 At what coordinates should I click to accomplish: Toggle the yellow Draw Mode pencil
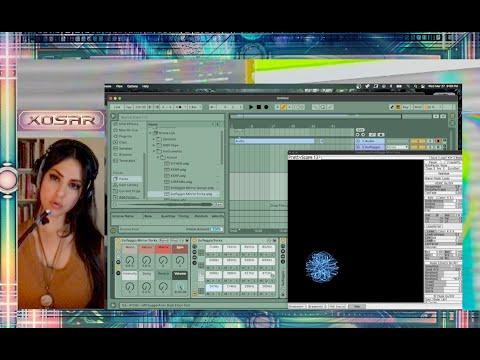click(x=284, y=107)
